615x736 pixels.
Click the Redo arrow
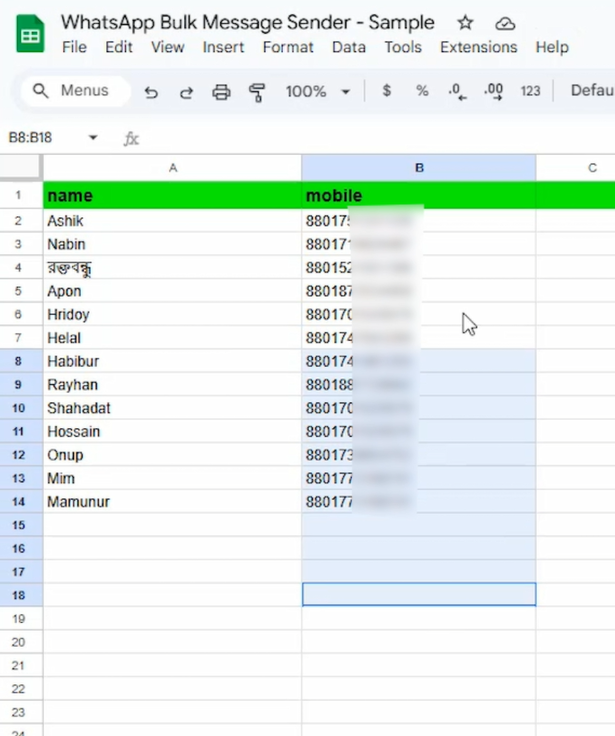click(186, 92)
